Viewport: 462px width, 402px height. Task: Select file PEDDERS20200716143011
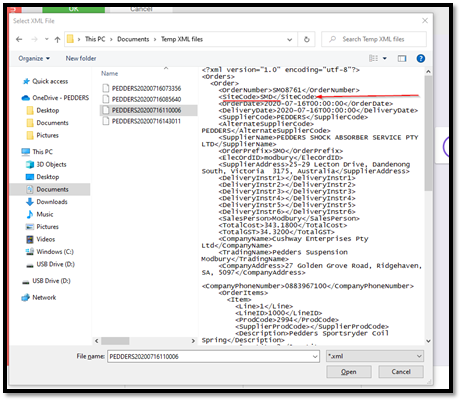pyautogui.click(x=146, y=121)
